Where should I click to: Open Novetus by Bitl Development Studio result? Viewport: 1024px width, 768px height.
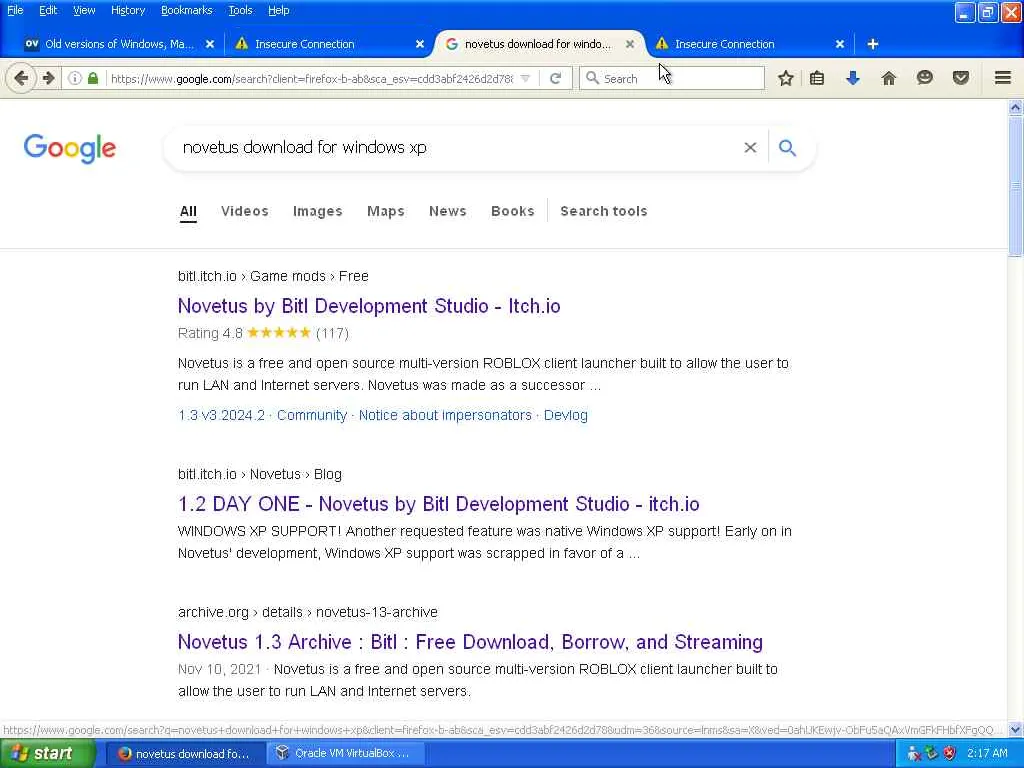point(369,306)
